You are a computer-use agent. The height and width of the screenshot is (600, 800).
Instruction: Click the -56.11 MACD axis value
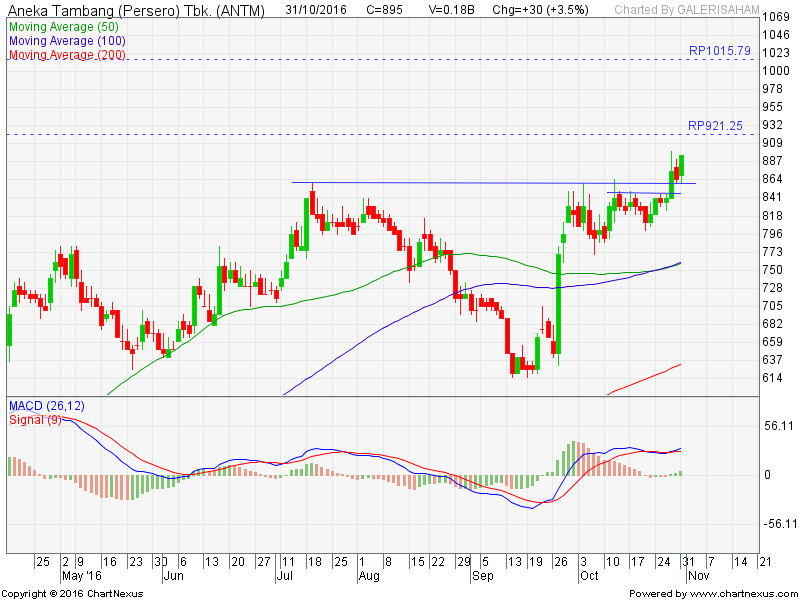(779, 524)
